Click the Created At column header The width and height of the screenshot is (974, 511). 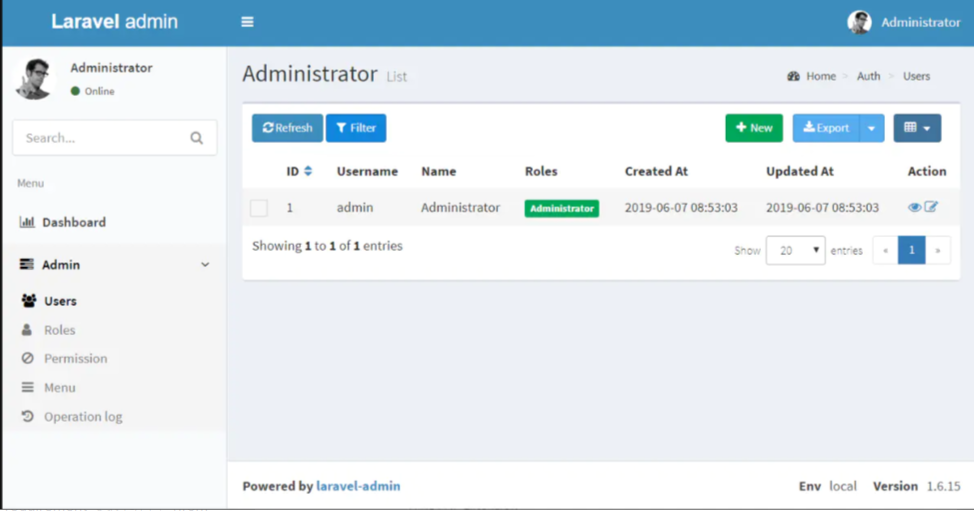[656, 171]
